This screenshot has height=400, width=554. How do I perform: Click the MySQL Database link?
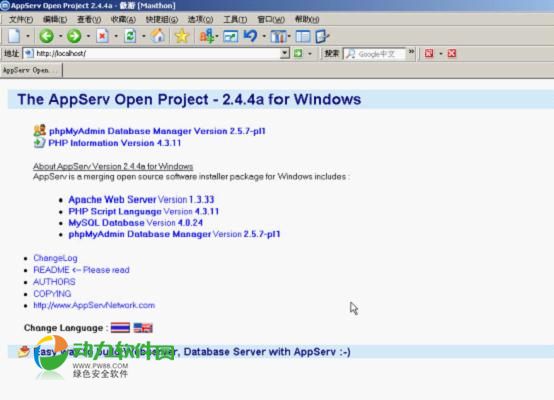point(106,223)
